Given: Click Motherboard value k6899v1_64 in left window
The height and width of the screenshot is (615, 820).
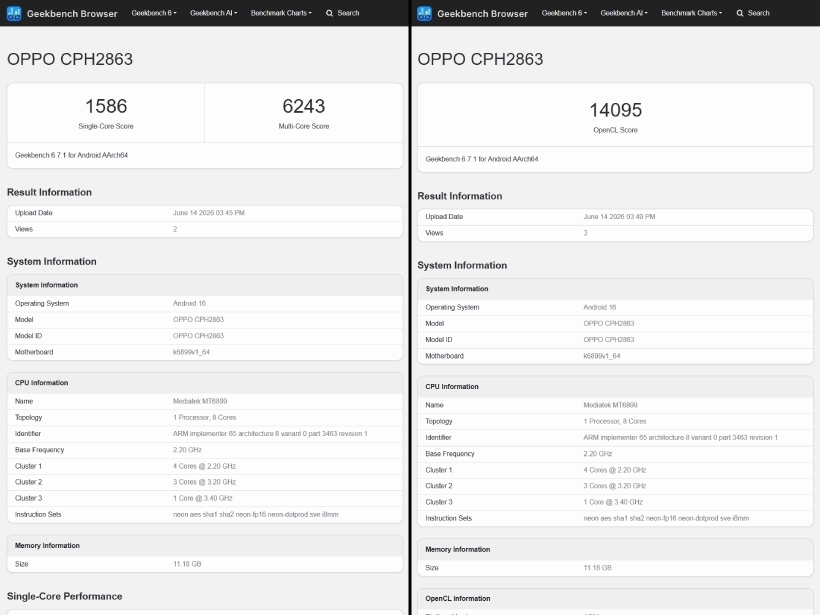Looking at the screenshot, I should [191, 352].
